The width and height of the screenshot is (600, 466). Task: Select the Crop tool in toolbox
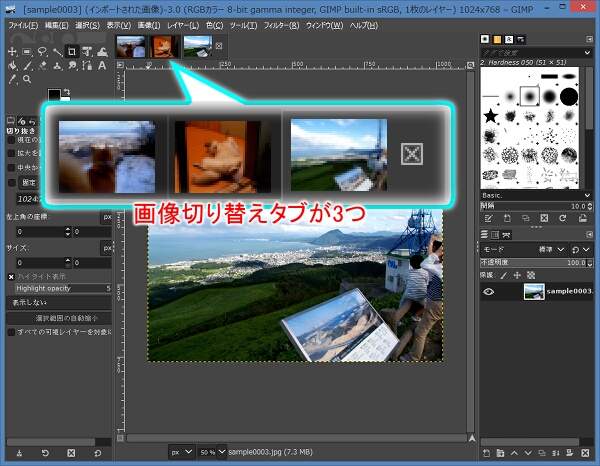click(x=73, y=51)
